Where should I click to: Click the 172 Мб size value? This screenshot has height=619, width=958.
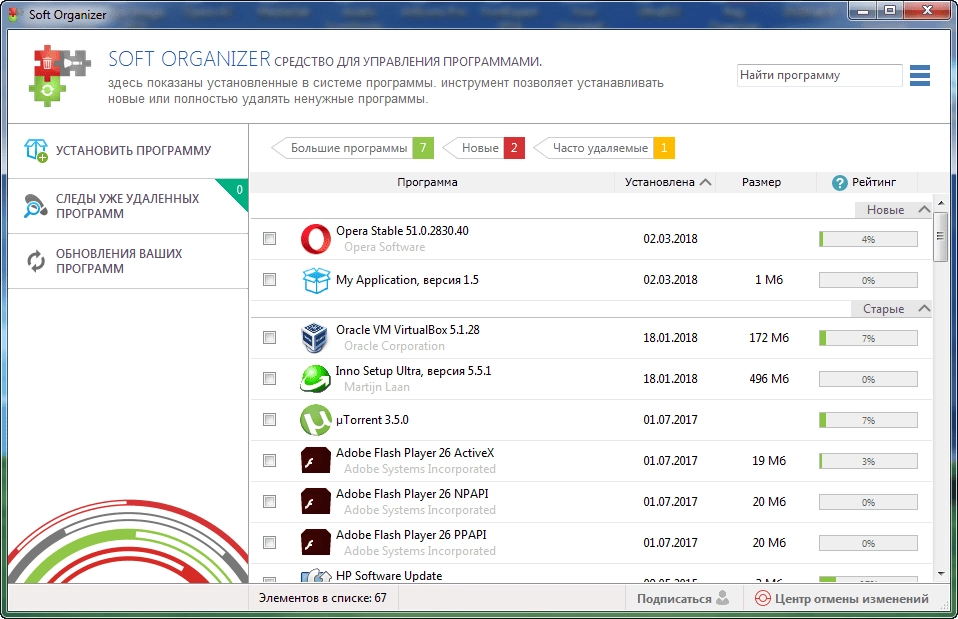click(x=769, y=338)
